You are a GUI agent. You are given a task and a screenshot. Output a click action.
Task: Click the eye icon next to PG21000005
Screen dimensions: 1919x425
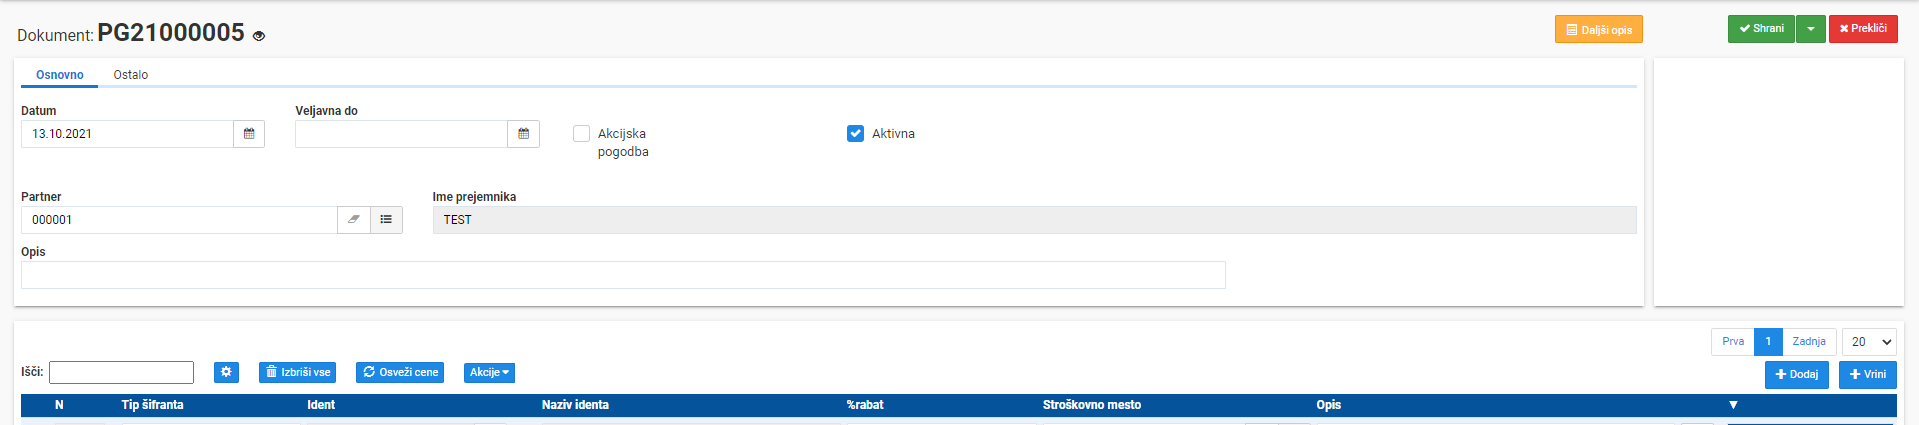pos(259,36)
